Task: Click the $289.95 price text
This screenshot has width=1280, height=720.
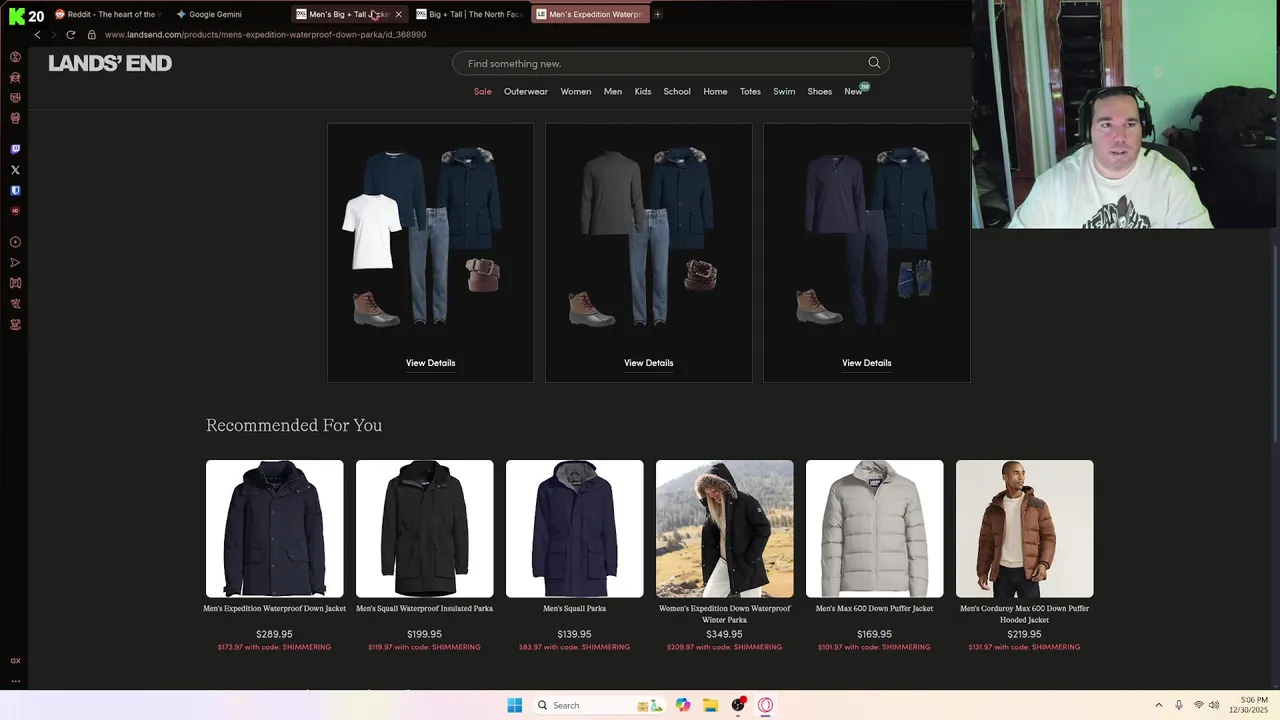Action: coord(274,634)
